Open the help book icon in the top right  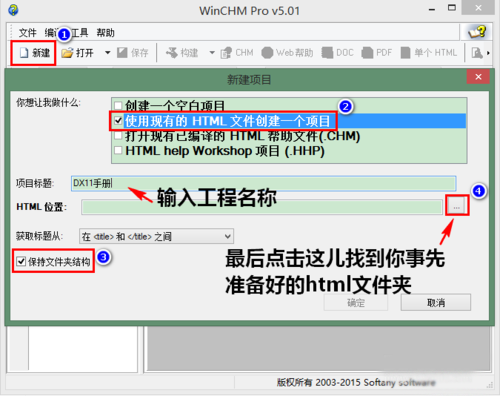477,32
